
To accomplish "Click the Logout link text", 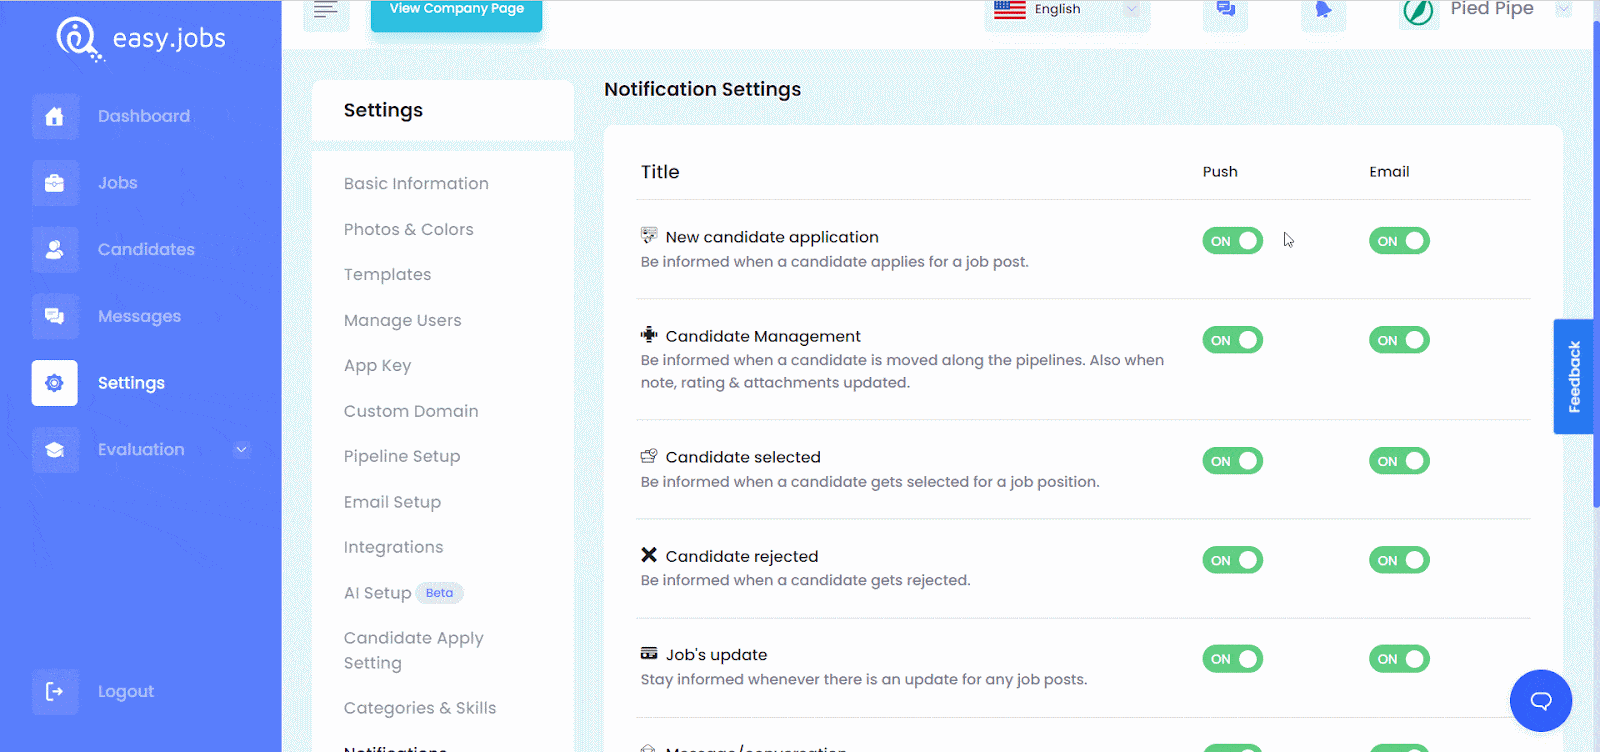I will pos(126,692).
